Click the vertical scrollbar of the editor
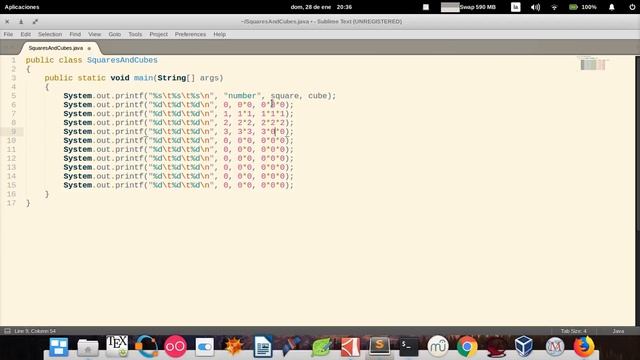This screenshot has height=360, width=640. click(638, 143)
